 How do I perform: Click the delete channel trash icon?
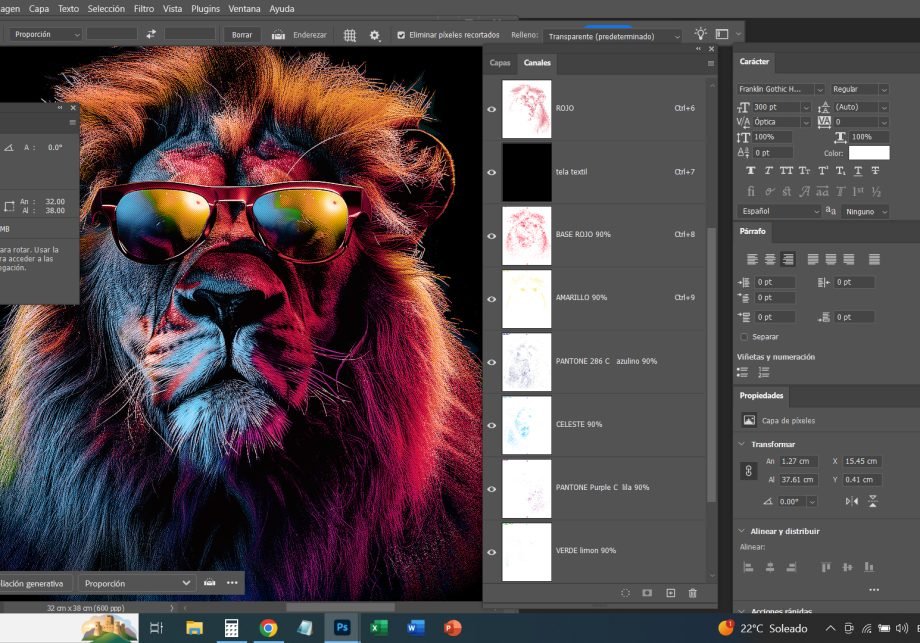click(x=692, y=593)
